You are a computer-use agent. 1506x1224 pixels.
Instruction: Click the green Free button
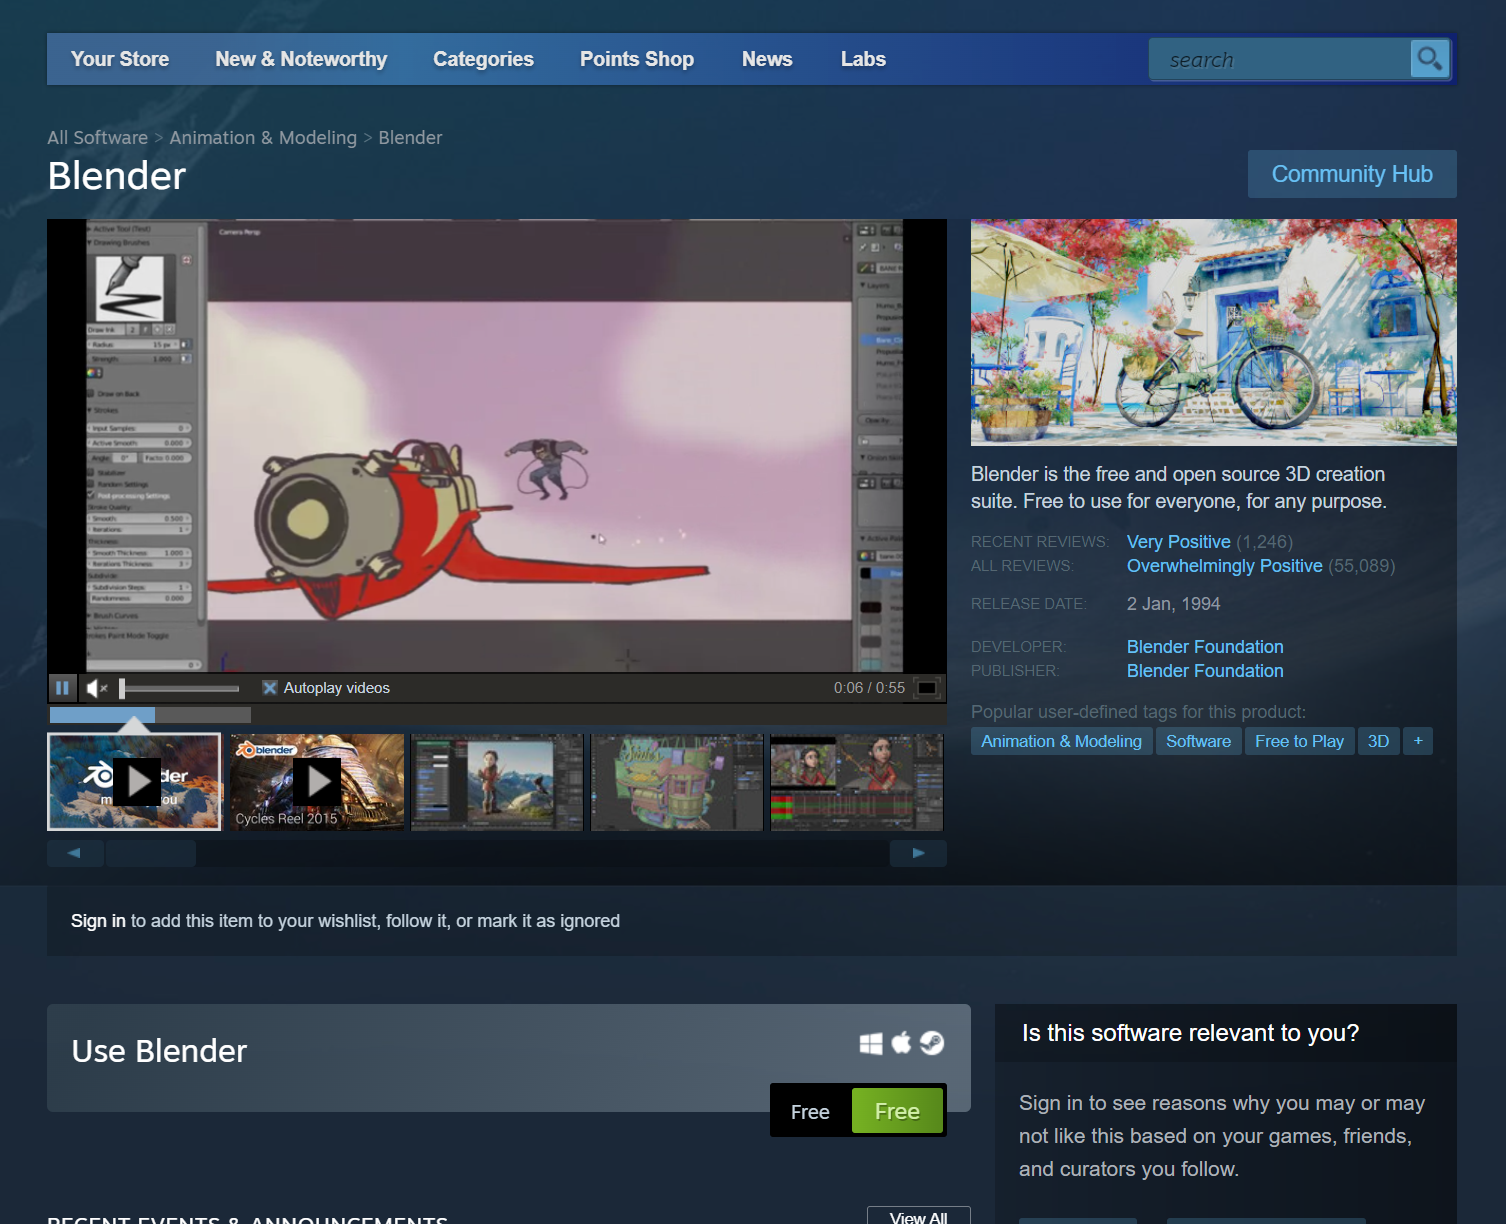(x=897, y=1111)
